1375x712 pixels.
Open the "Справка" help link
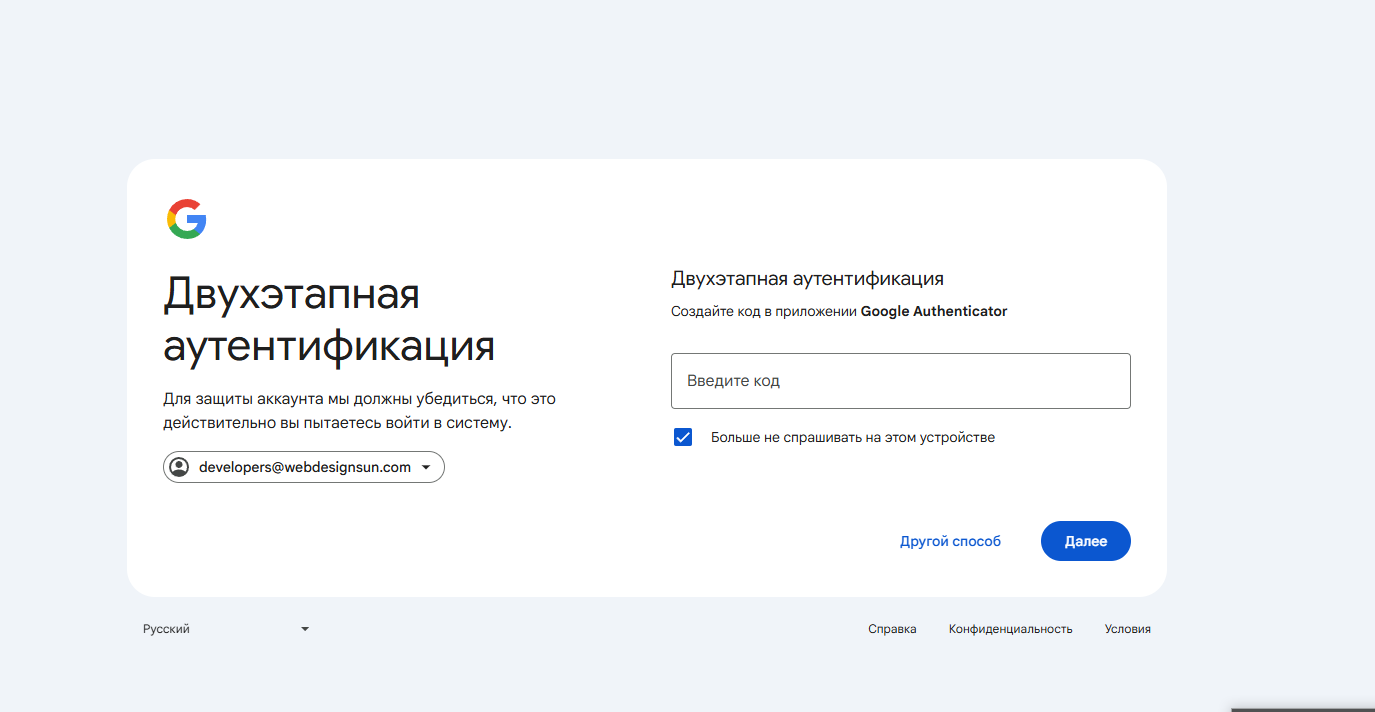point(892,629)
